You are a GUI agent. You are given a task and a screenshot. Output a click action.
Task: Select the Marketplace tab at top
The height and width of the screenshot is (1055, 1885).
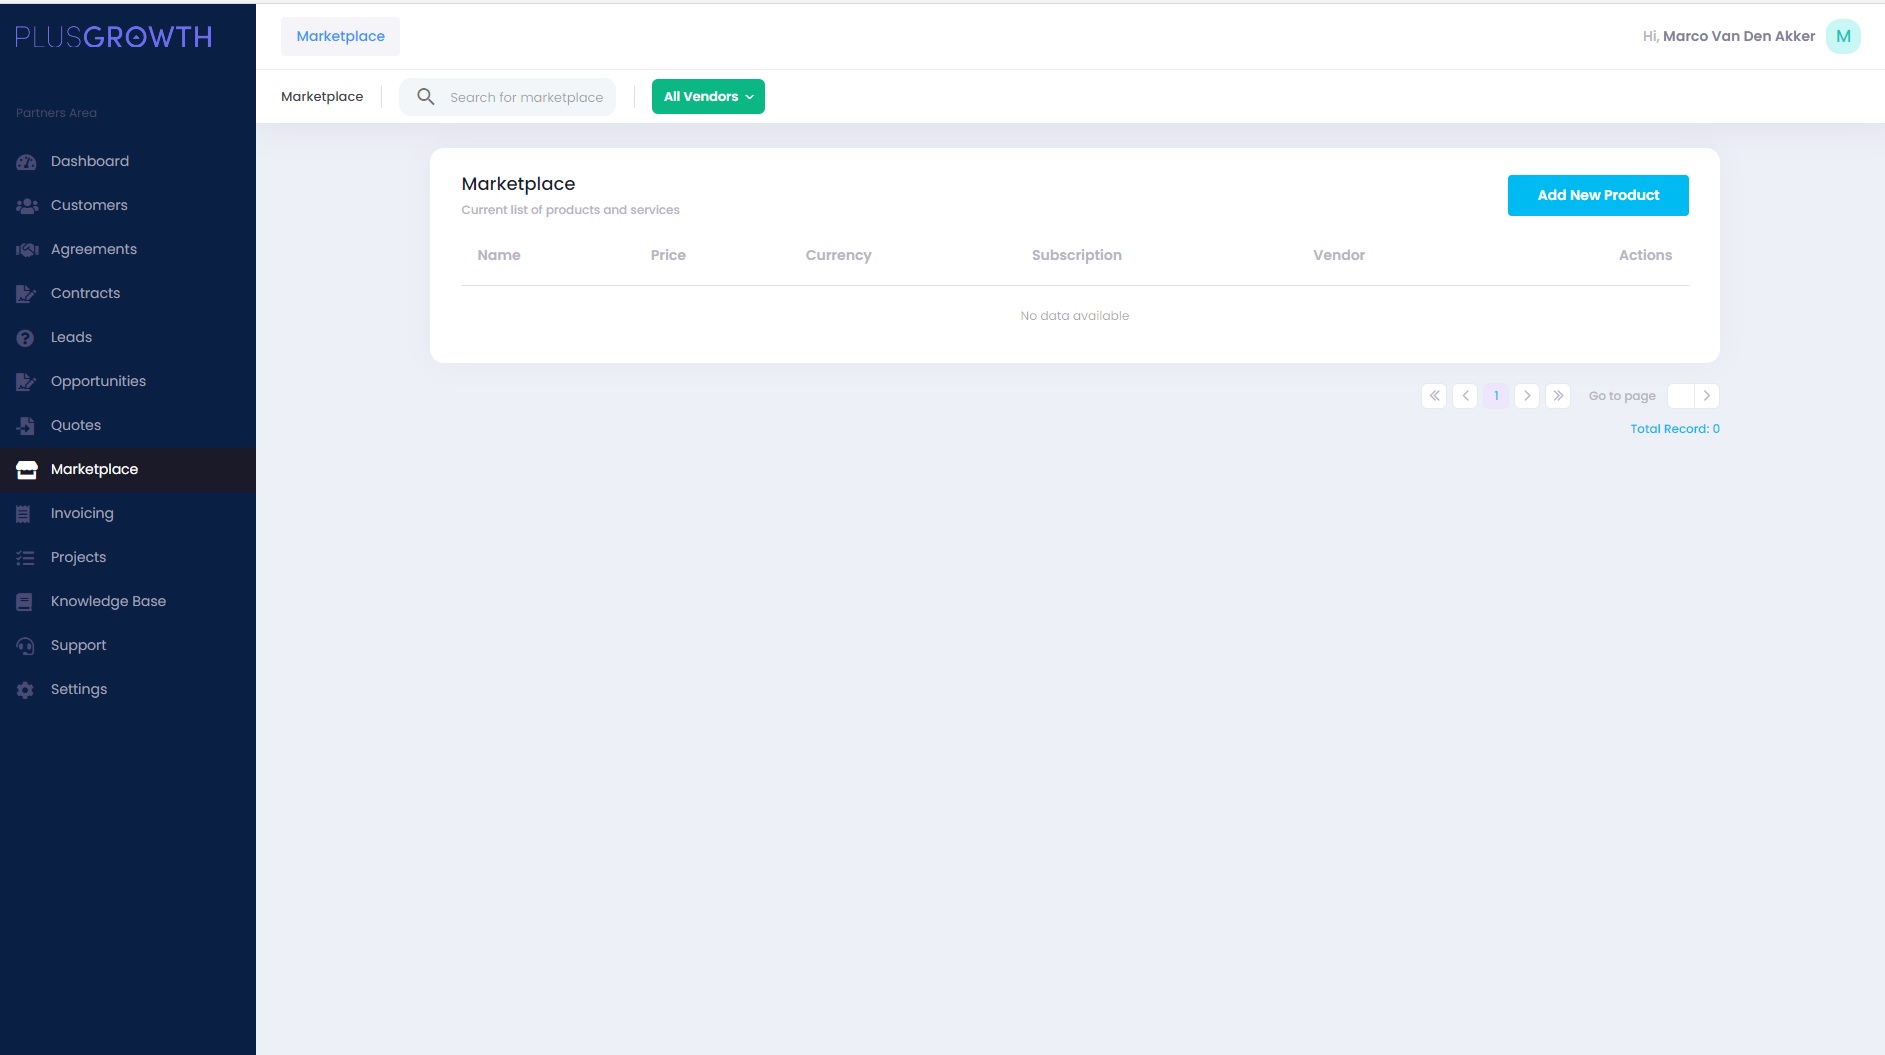tap(340, 36)
